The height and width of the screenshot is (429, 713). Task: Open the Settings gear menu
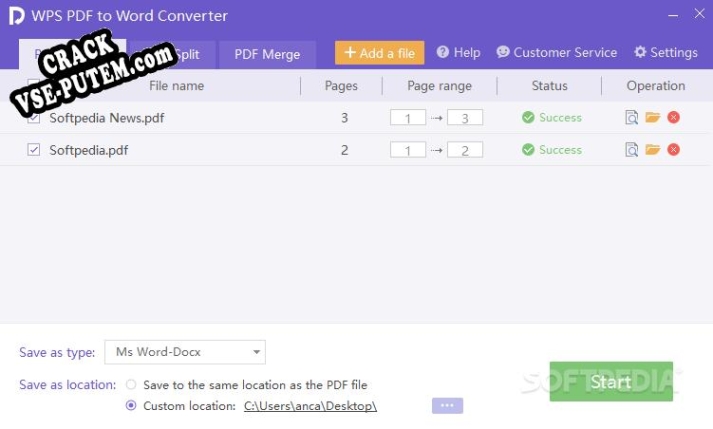pyautogui.click(x=666, y=52)
